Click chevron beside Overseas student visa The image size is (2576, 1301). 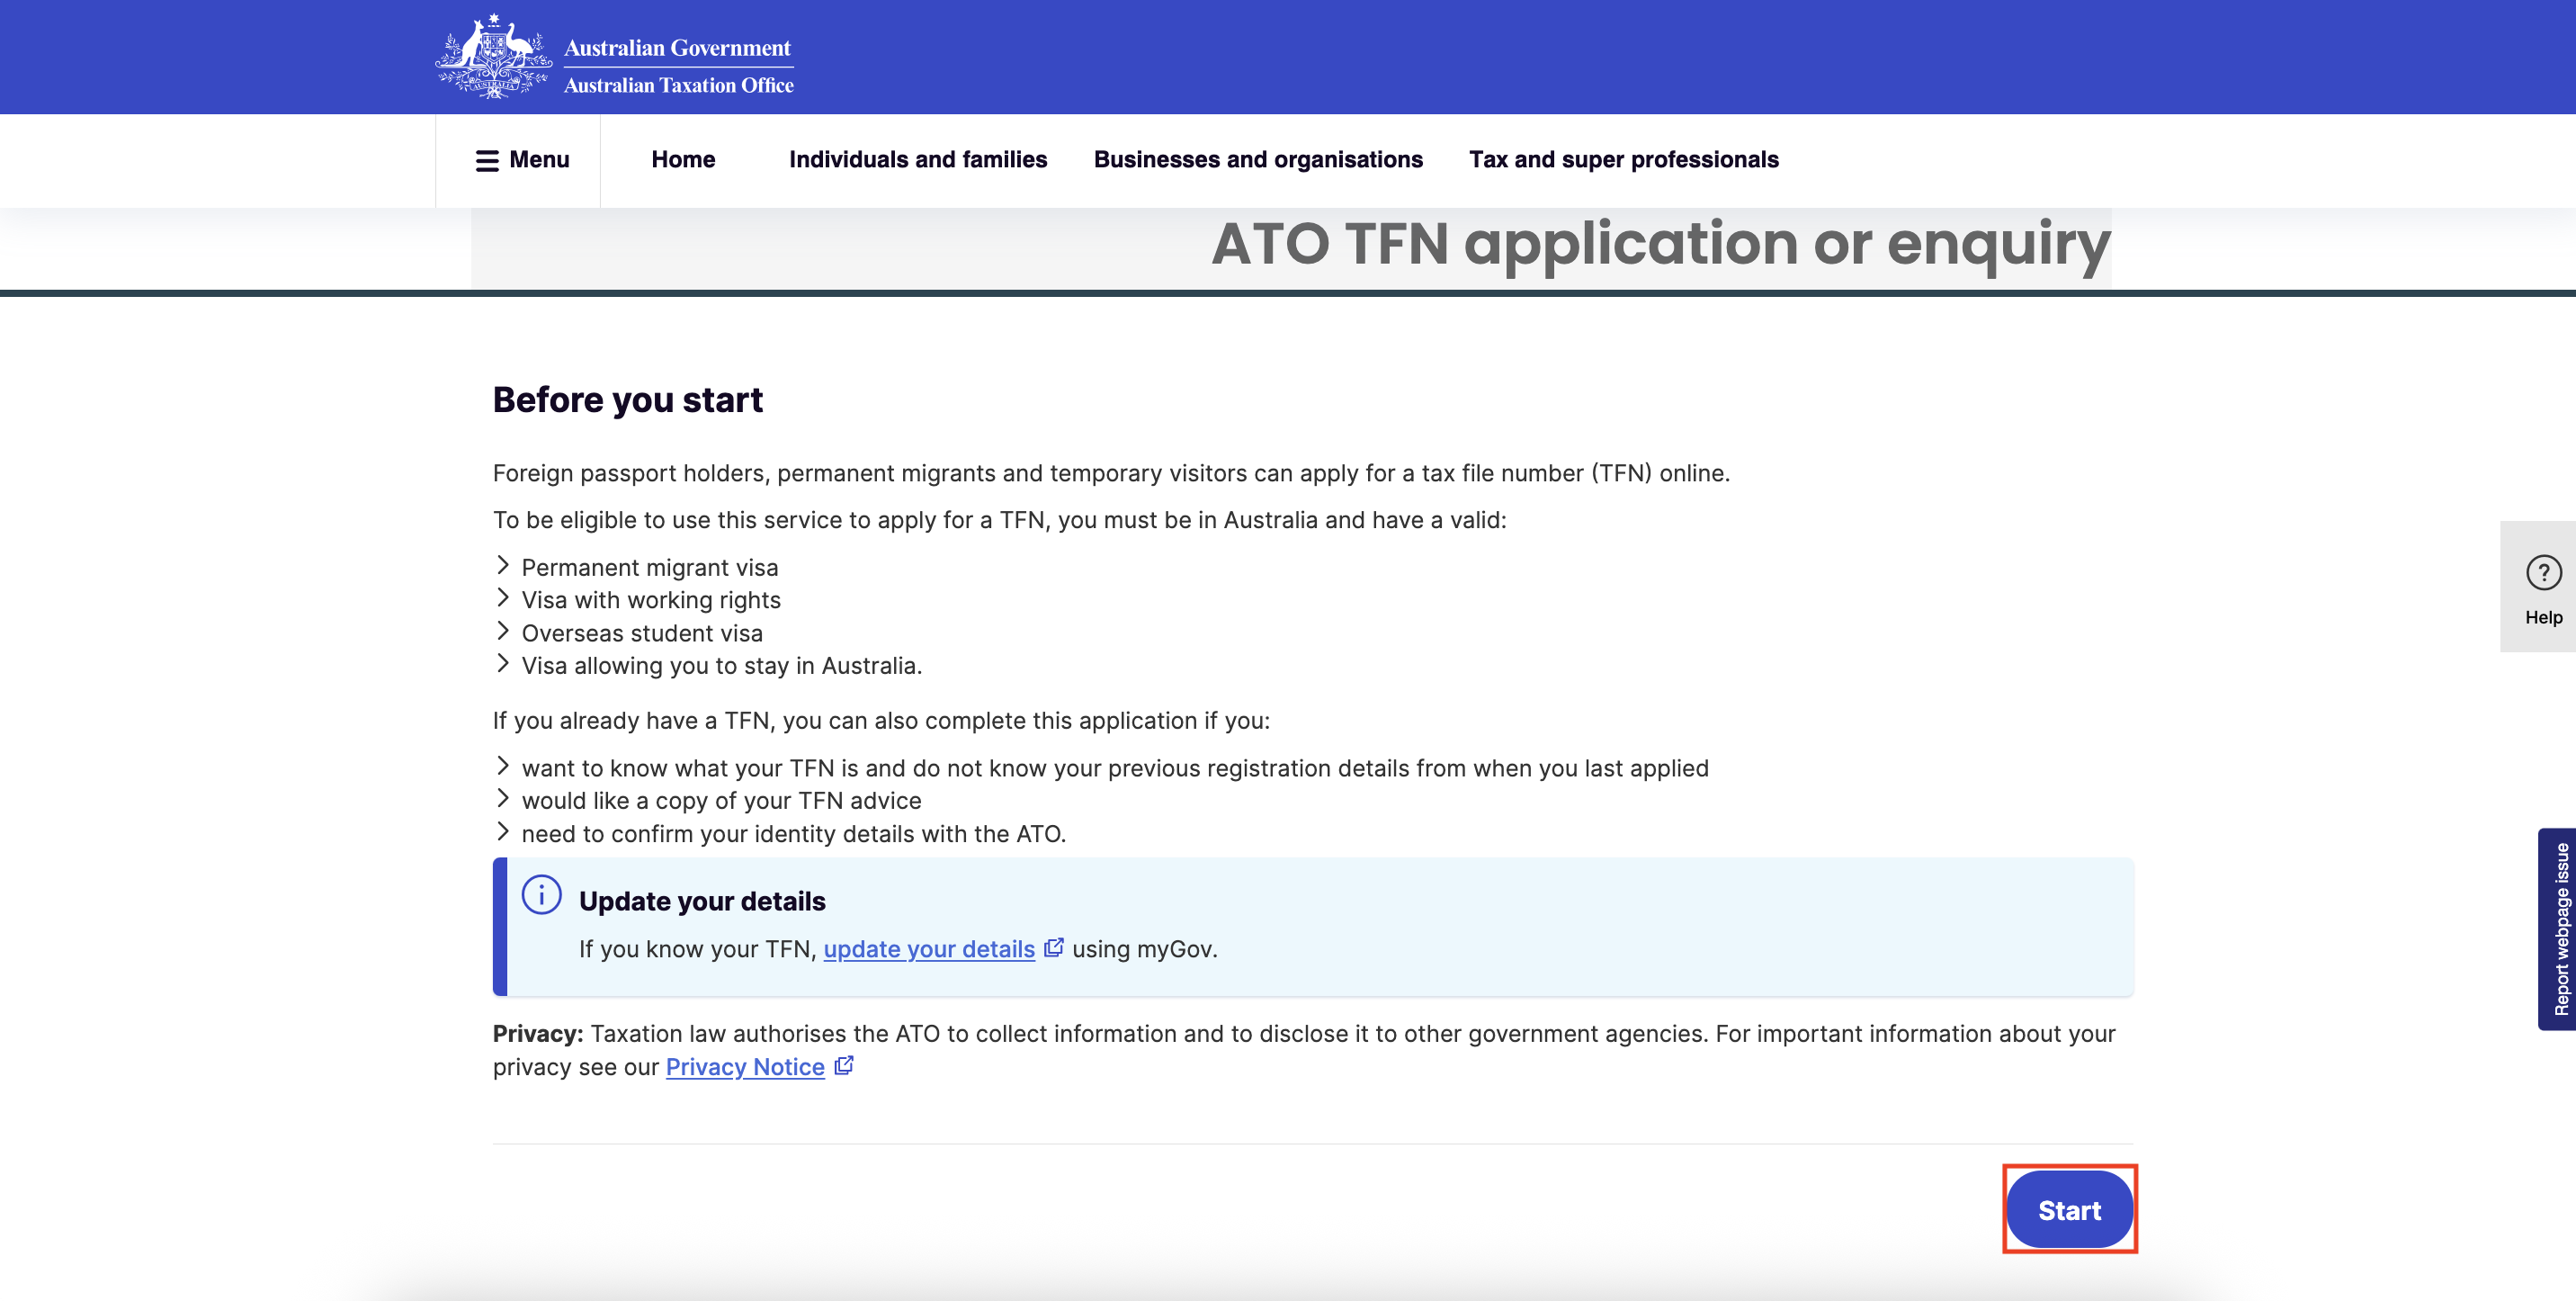tap(503, 632)
